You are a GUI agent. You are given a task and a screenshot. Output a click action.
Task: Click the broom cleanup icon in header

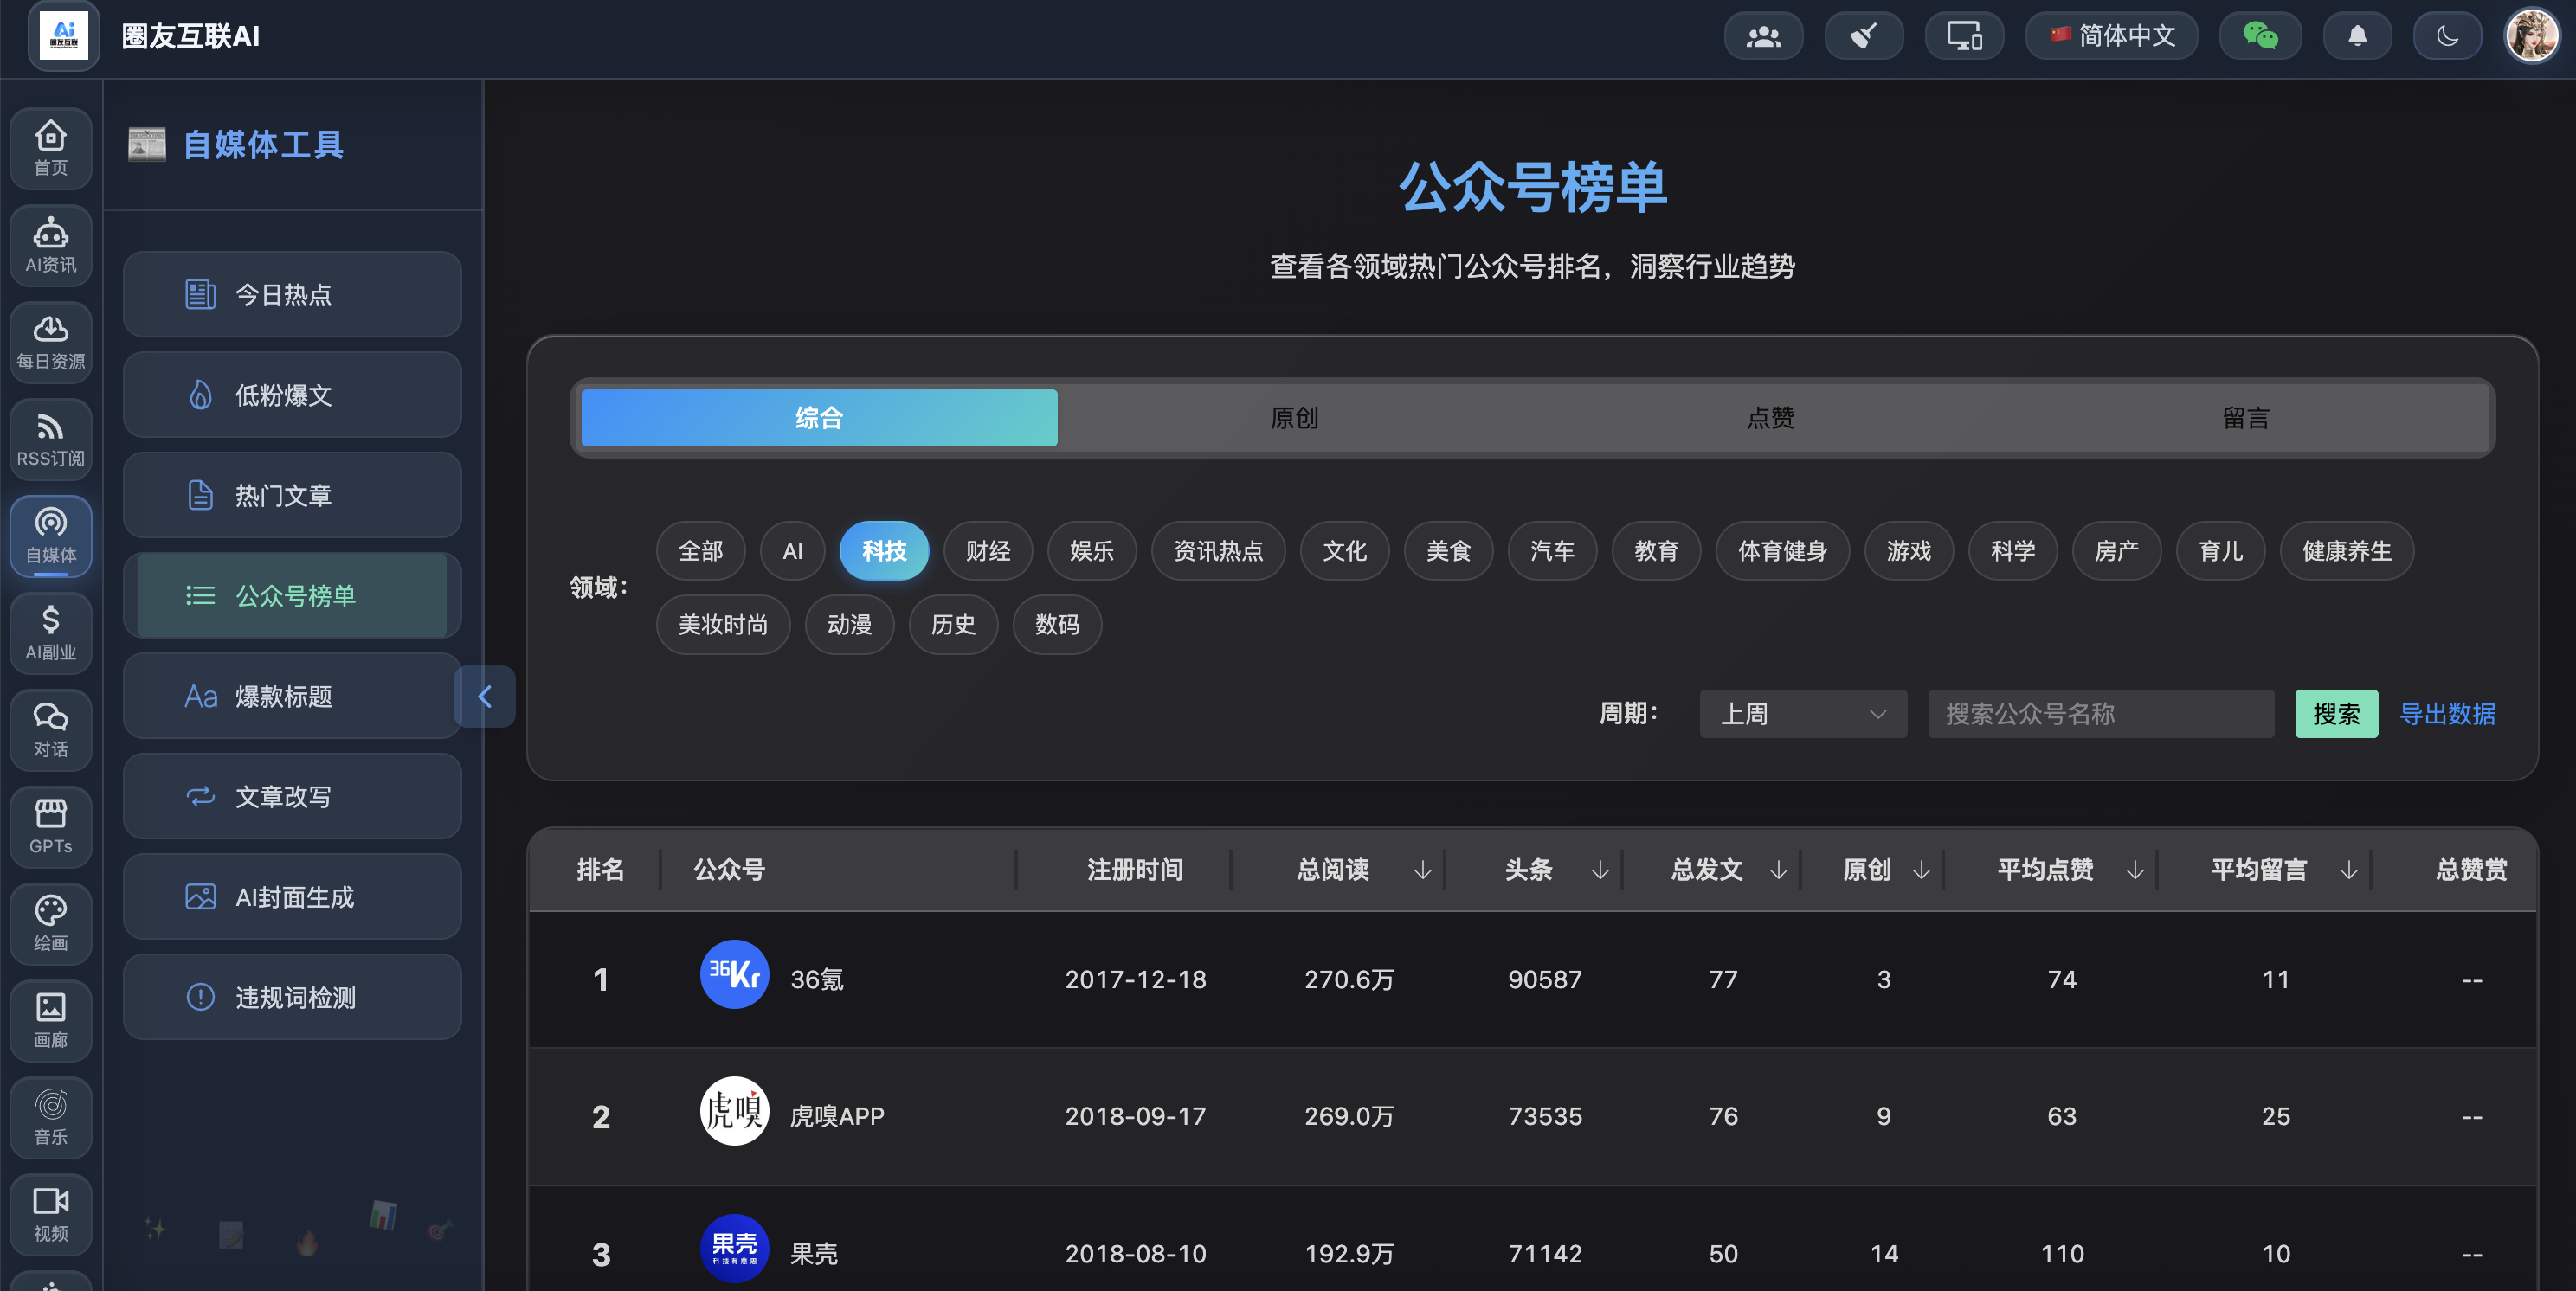[x=1863, y=37]
